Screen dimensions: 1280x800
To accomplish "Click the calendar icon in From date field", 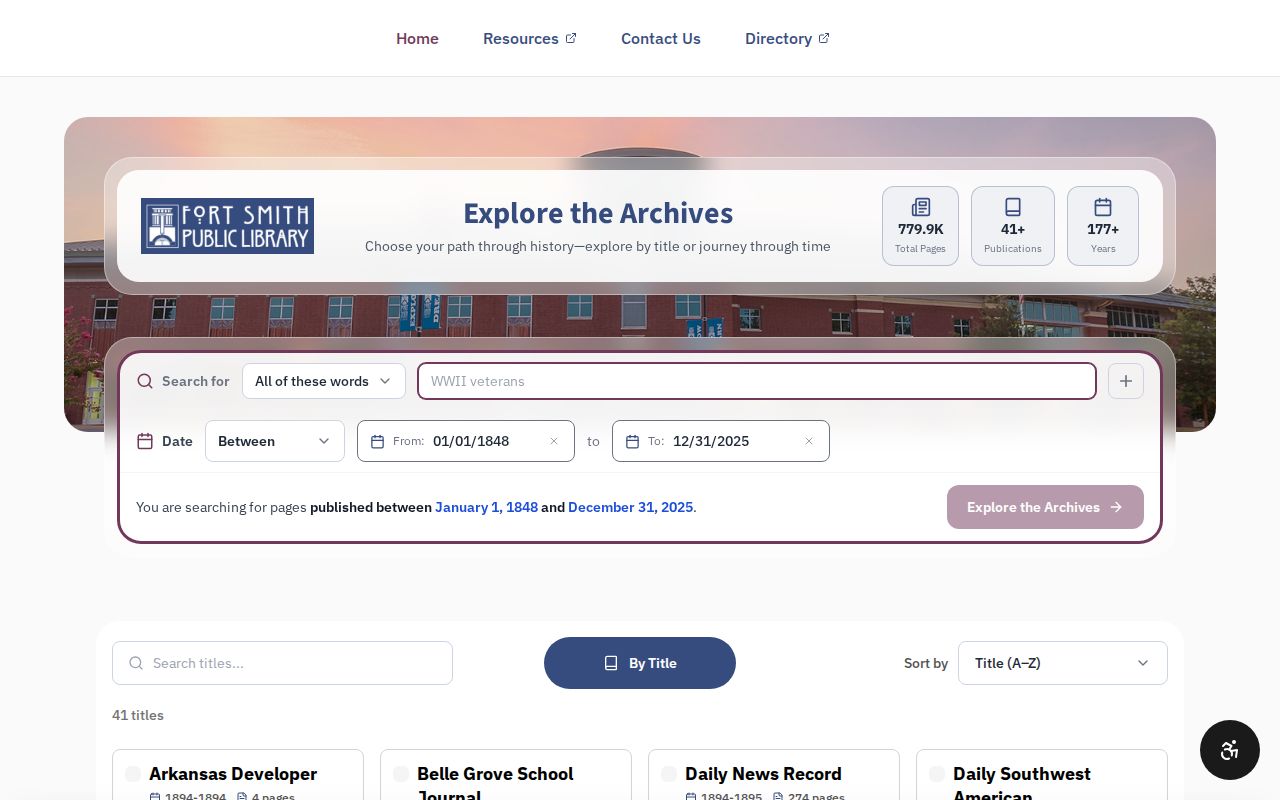I will tap(377, 441).
